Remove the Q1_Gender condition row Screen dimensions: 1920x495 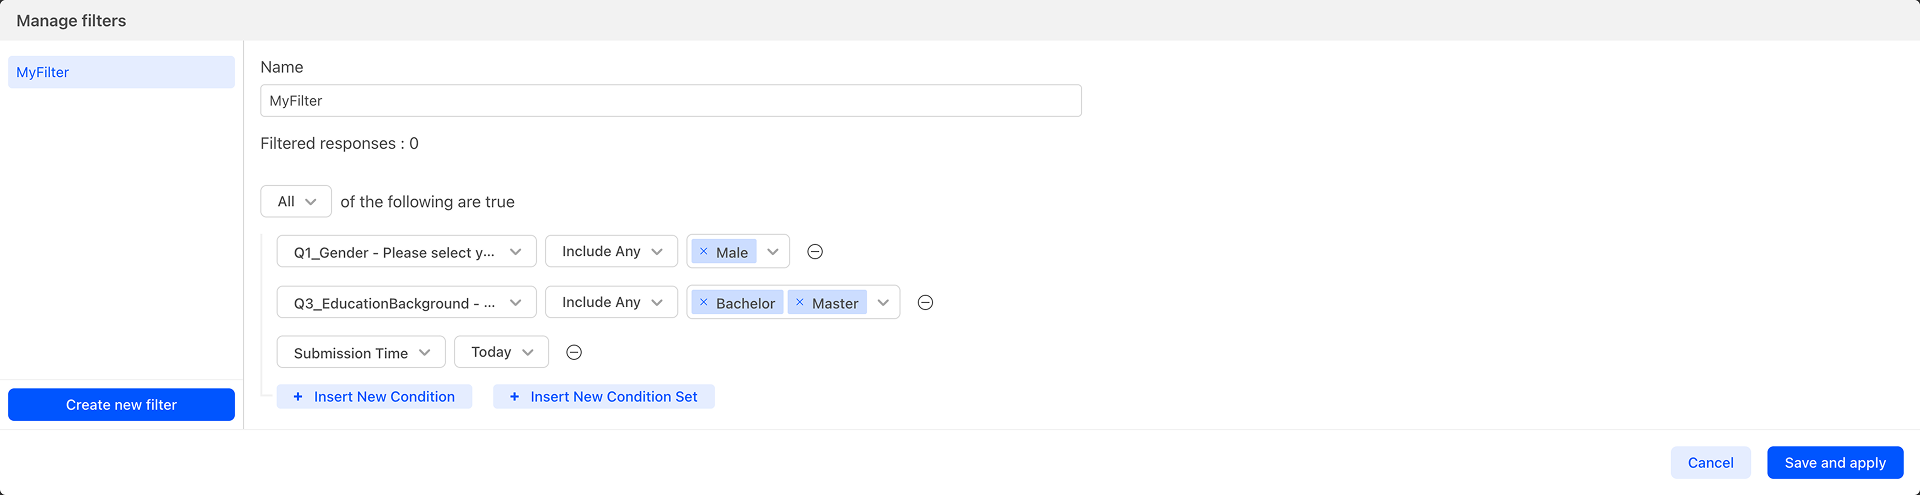pyautogui.click(x=815, y=252)
